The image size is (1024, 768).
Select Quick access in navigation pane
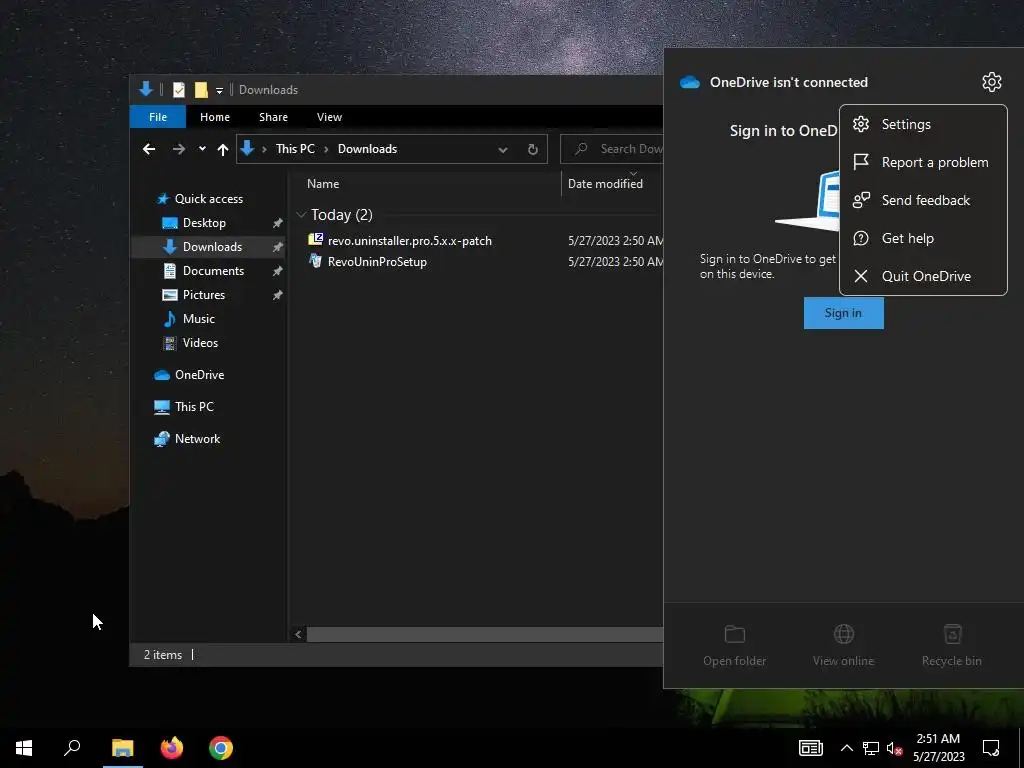pos(208,199)
